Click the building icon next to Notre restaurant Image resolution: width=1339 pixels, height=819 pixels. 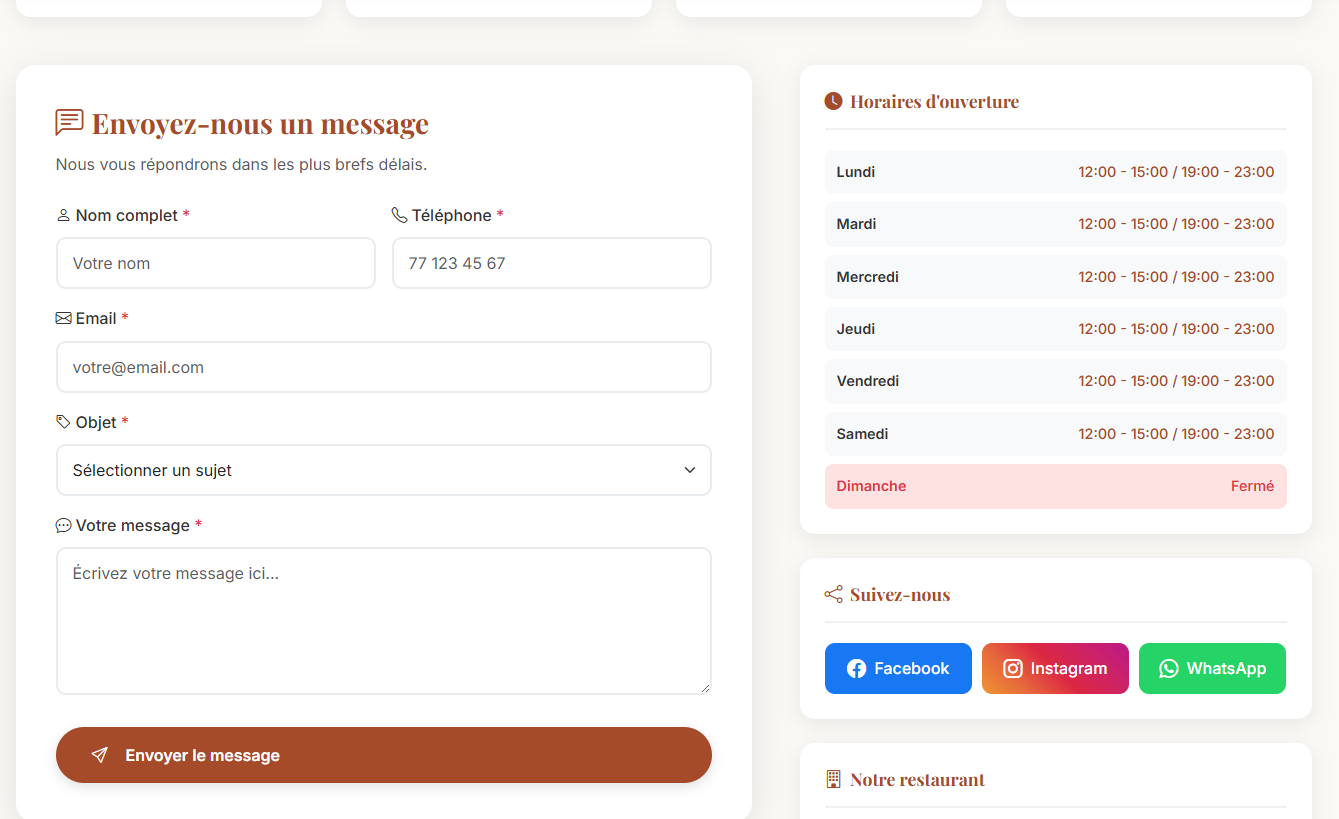click(833, 779)
